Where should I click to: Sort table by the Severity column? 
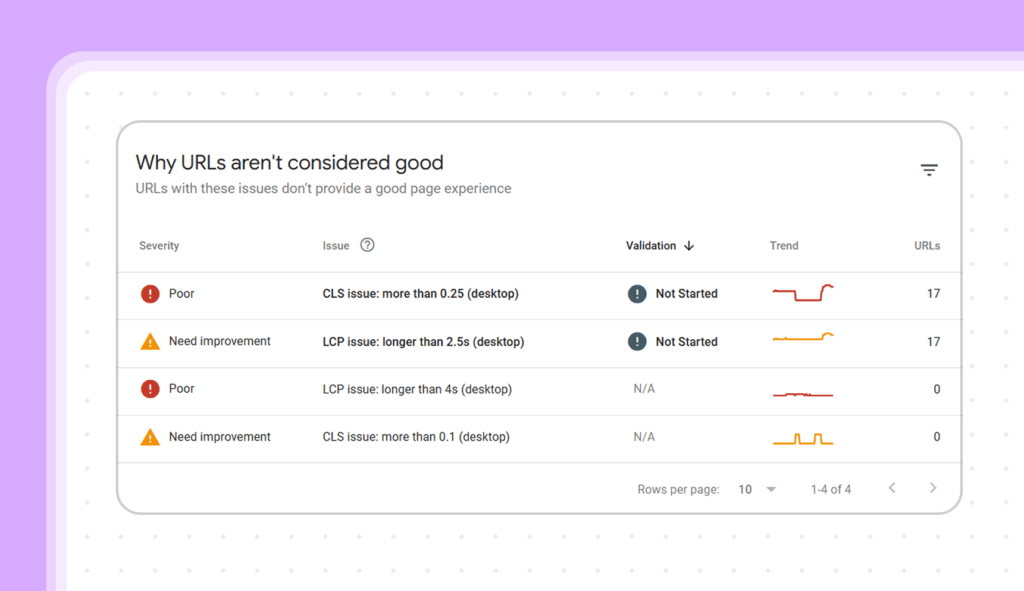click(159, 245)
